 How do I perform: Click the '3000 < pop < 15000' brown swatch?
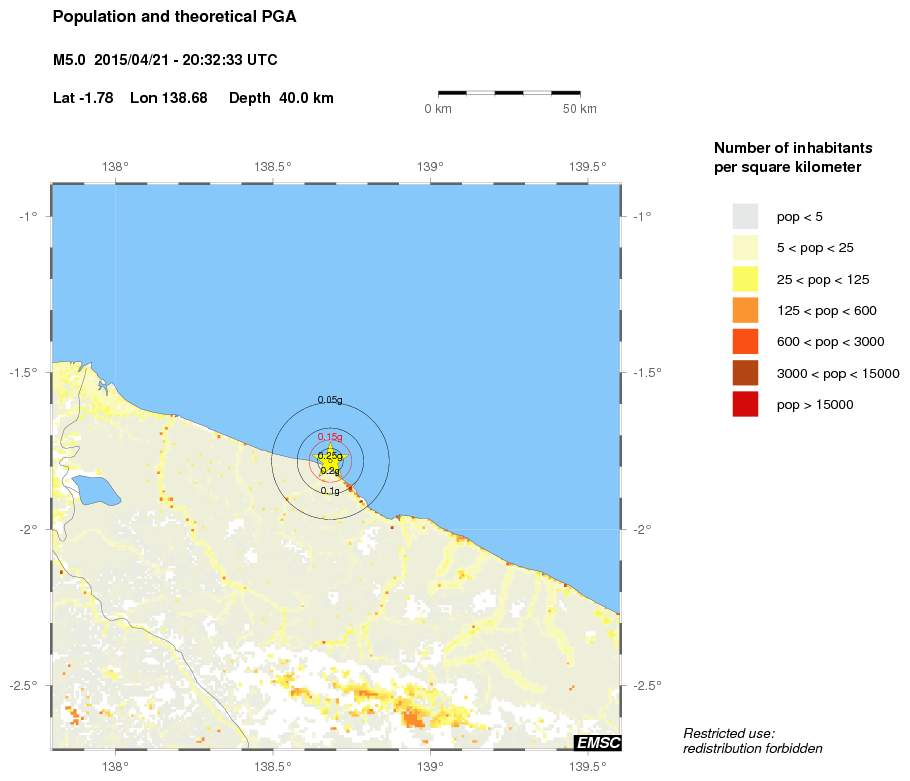pyautogui.click(x=745, y=373)
